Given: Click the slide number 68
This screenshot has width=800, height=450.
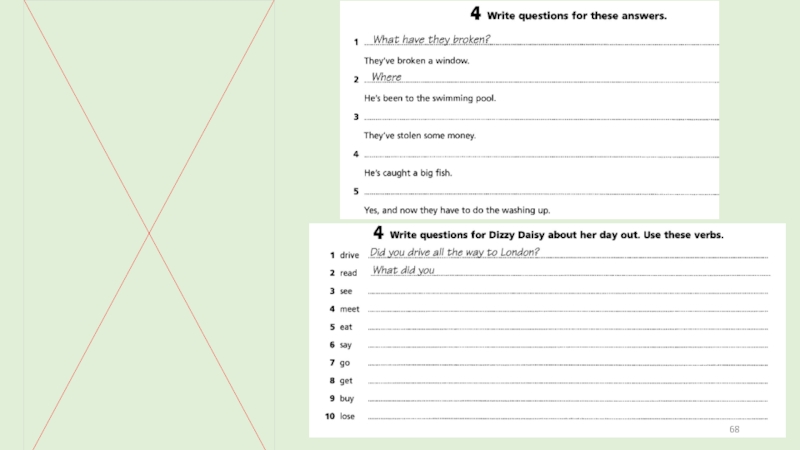Looking at the screenshot, I should (x=734, y=428).
